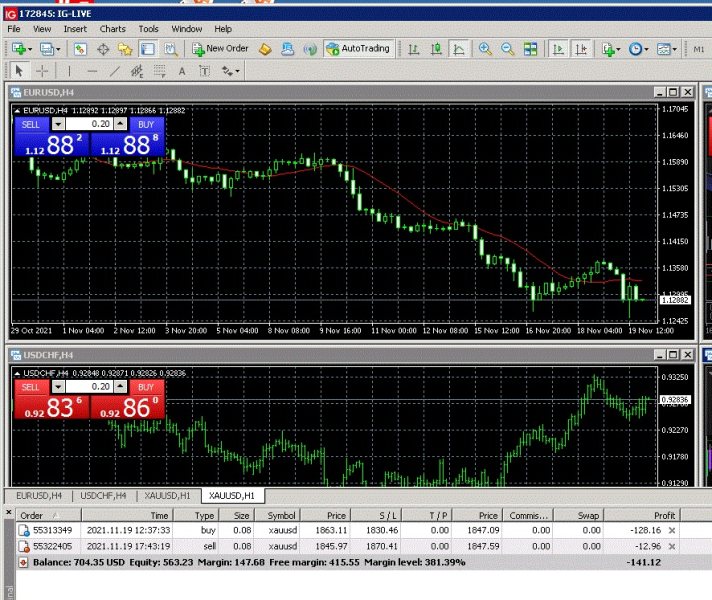Select the crosshair tool

click(42, 71)
